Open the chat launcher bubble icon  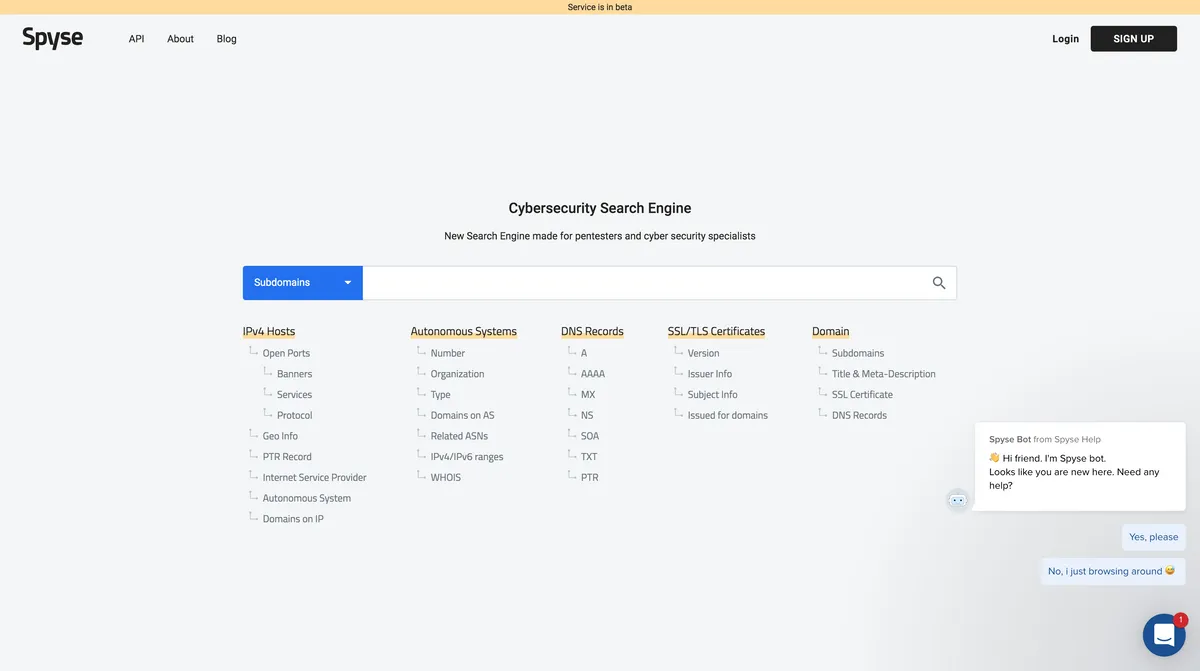pos(1164,635)
